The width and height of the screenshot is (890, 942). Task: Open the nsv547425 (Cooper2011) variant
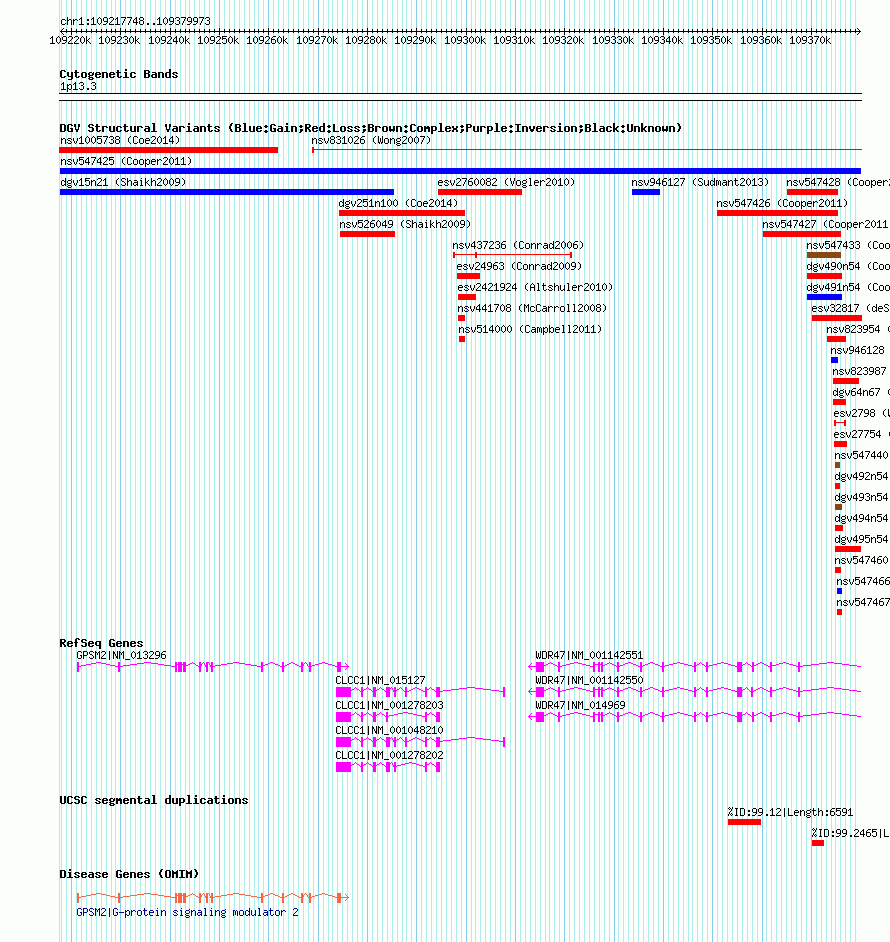pyautogui.click(x=126, y=161)
